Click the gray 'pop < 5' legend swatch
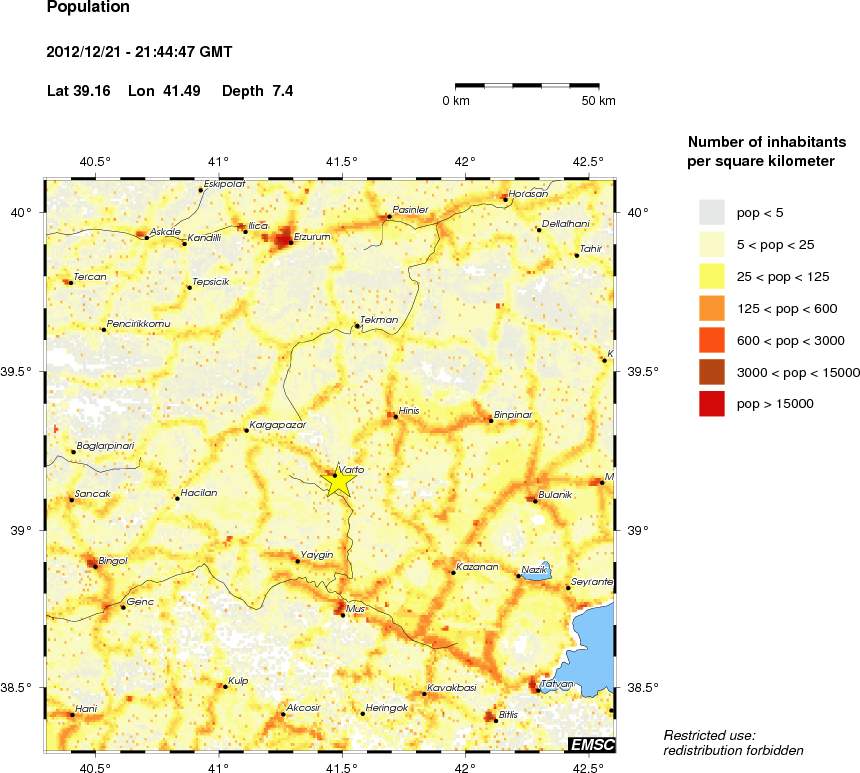The width and height of the screenshot is (860, 773). tap(711, 212)
